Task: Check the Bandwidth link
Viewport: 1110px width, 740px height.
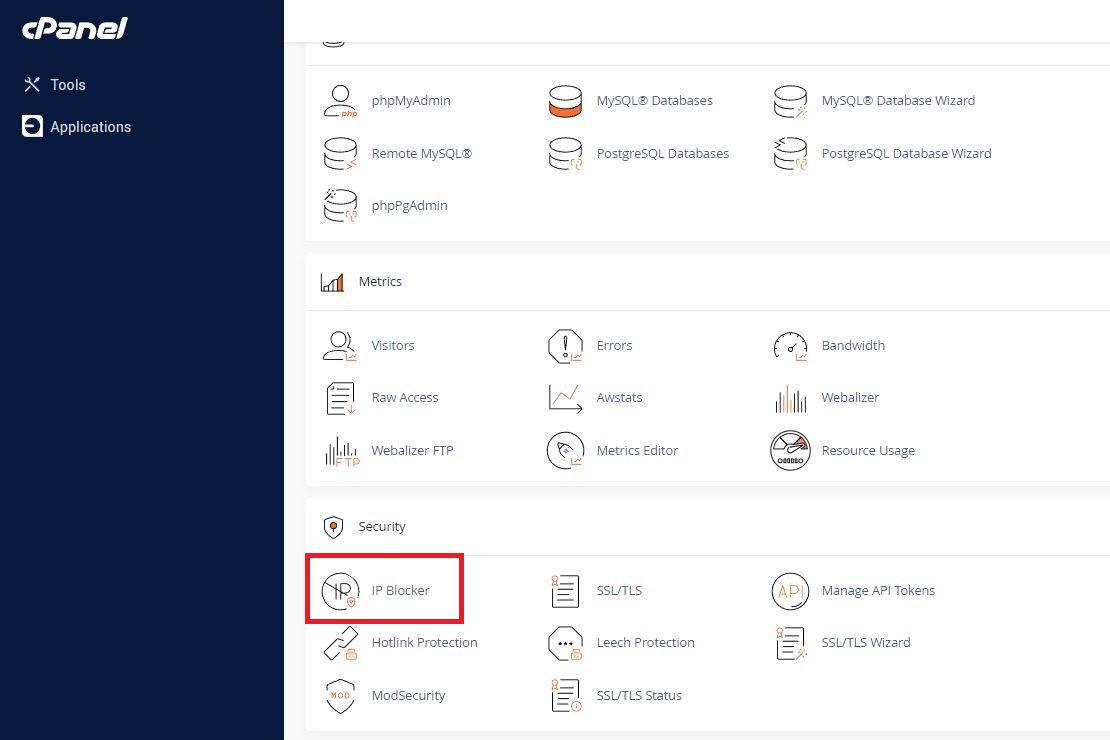Action: [853, 346]
